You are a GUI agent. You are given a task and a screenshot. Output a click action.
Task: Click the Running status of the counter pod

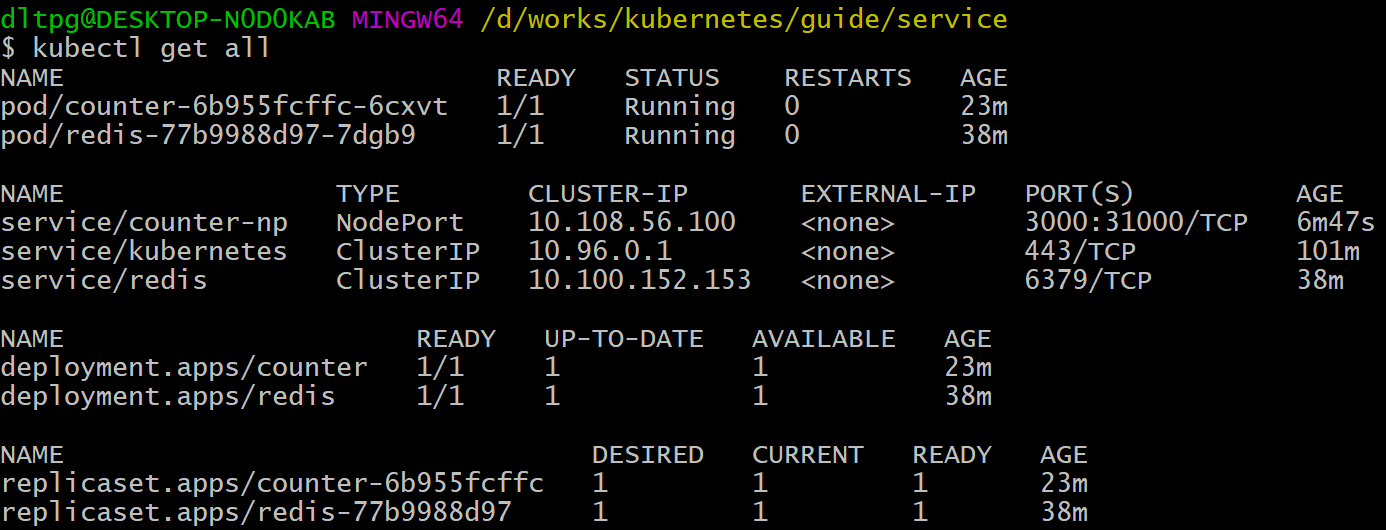click(680, 106)
